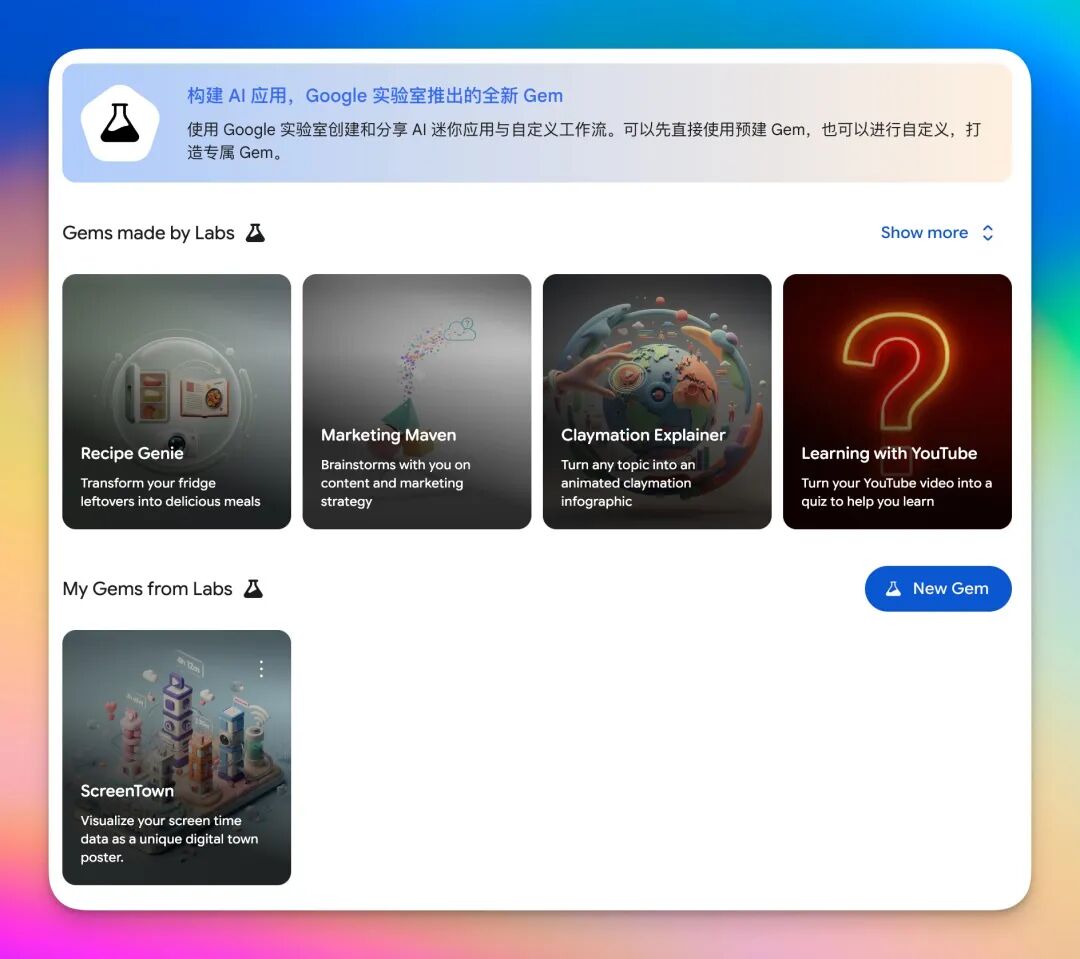This screenshot has height=959, width=1080.
Task: Open the ScreenTown gem
Action: pyautogui.click(x=176, y=756)
